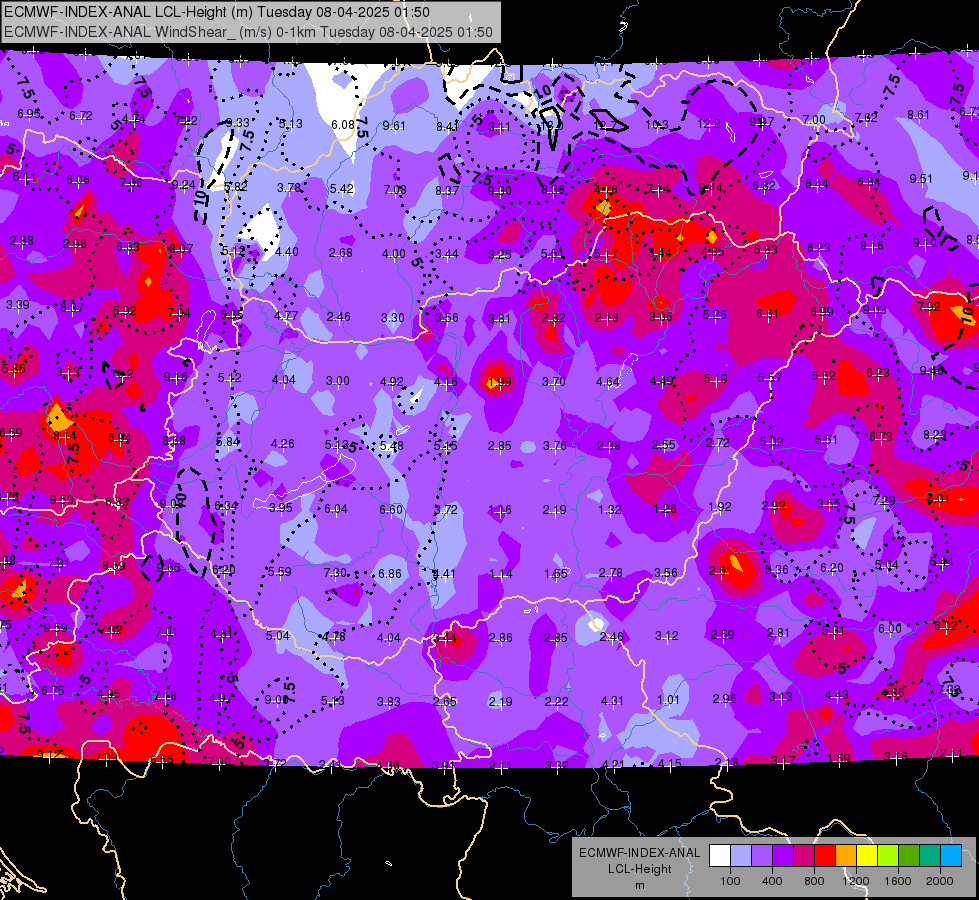
Task: Click the wind shear value 3.76
Action: point(554,445)
